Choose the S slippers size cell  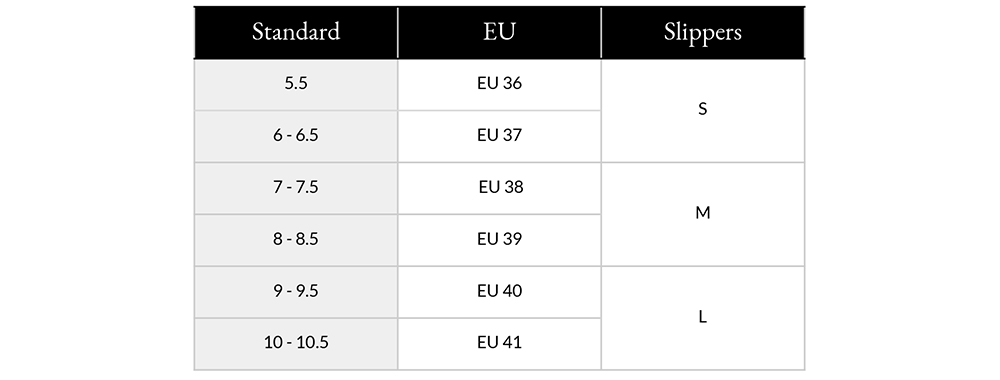tap(703, 110)
